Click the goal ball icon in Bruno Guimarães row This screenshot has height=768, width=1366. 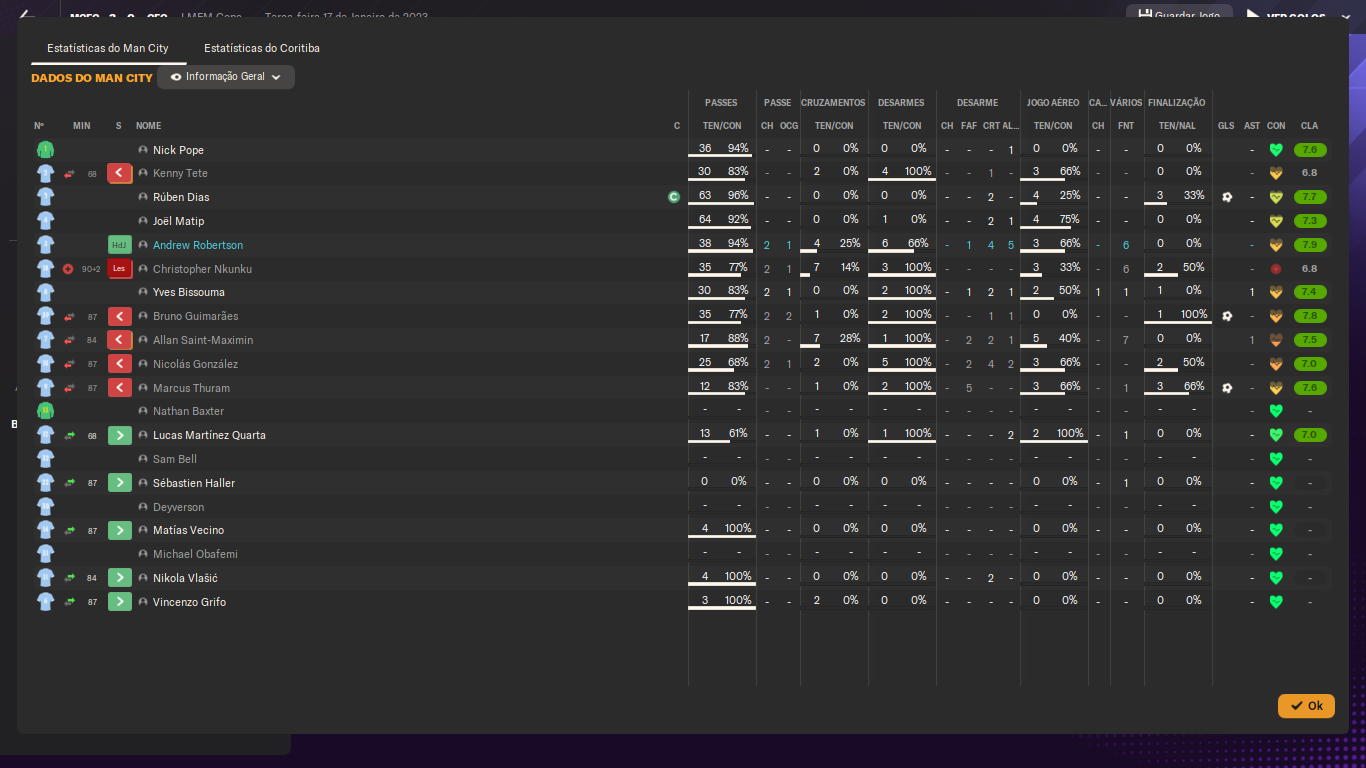(1227, 316)
